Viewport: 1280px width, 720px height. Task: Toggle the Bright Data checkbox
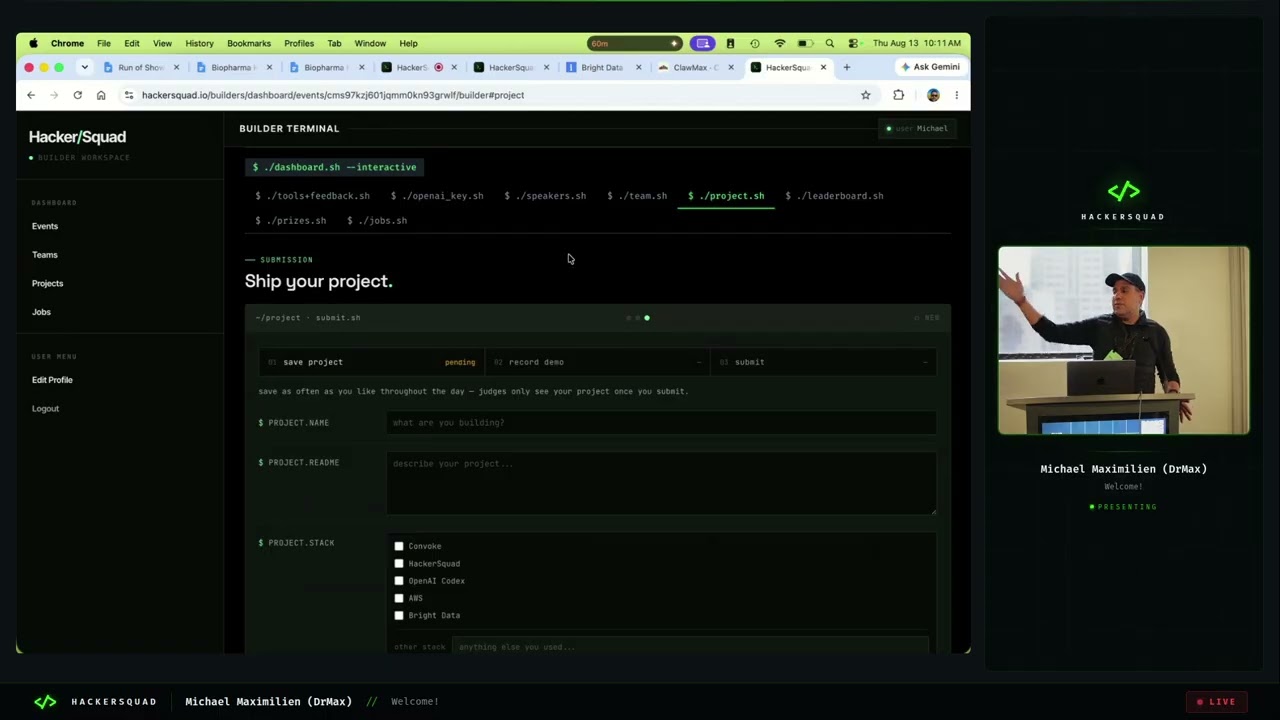click(399, 615)
